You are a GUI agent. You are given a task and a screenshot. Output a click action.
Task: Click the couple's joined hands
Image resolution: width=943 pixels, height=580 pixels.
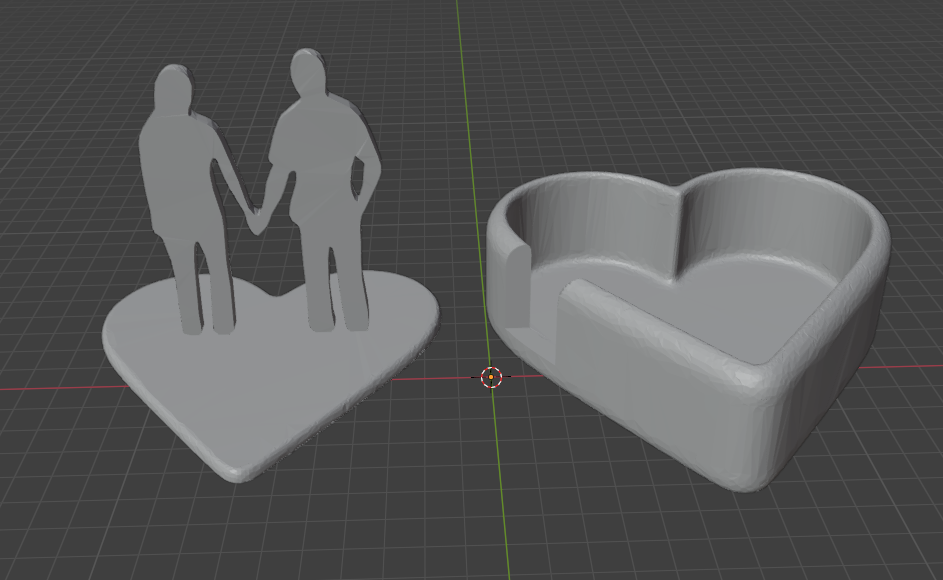(256, 214)
